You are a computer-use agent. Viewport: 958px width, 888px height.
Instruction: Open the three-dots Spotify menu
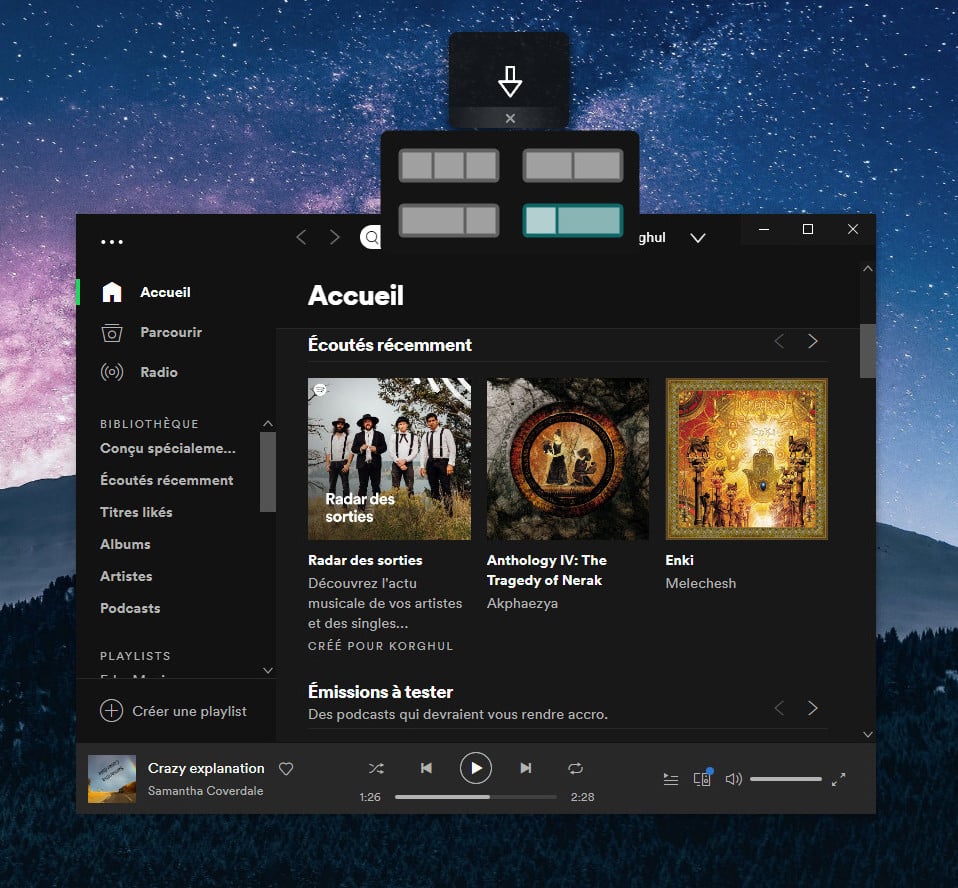point(112,241)
